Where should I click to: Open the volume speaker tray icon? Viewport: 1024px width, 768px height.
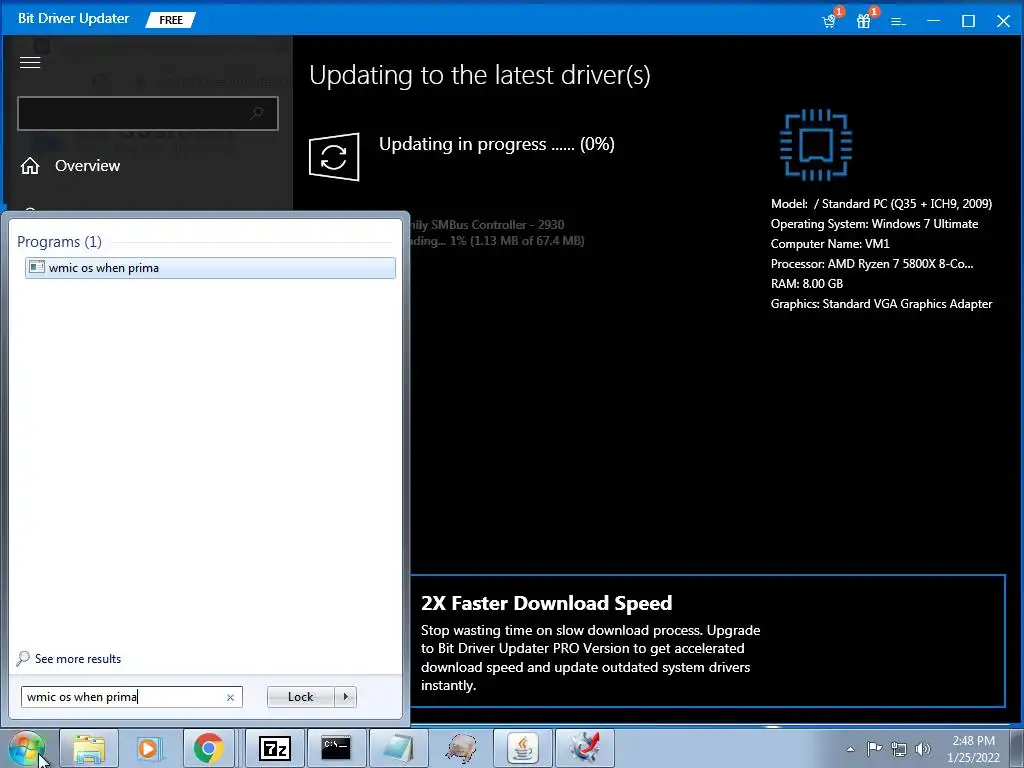[923, 749]
